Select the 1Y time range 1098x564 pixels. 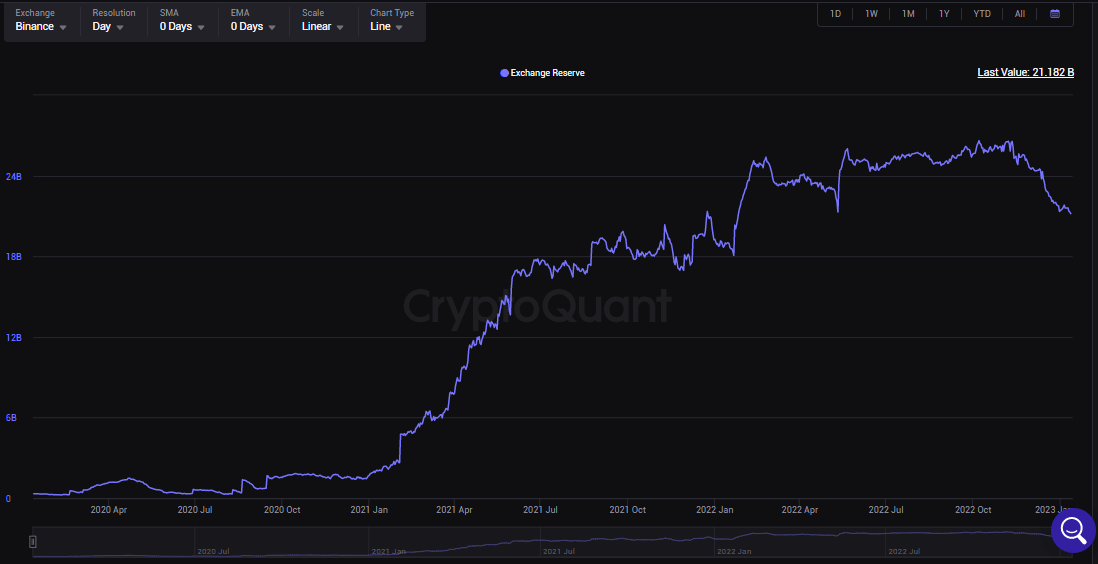(944, 14)
